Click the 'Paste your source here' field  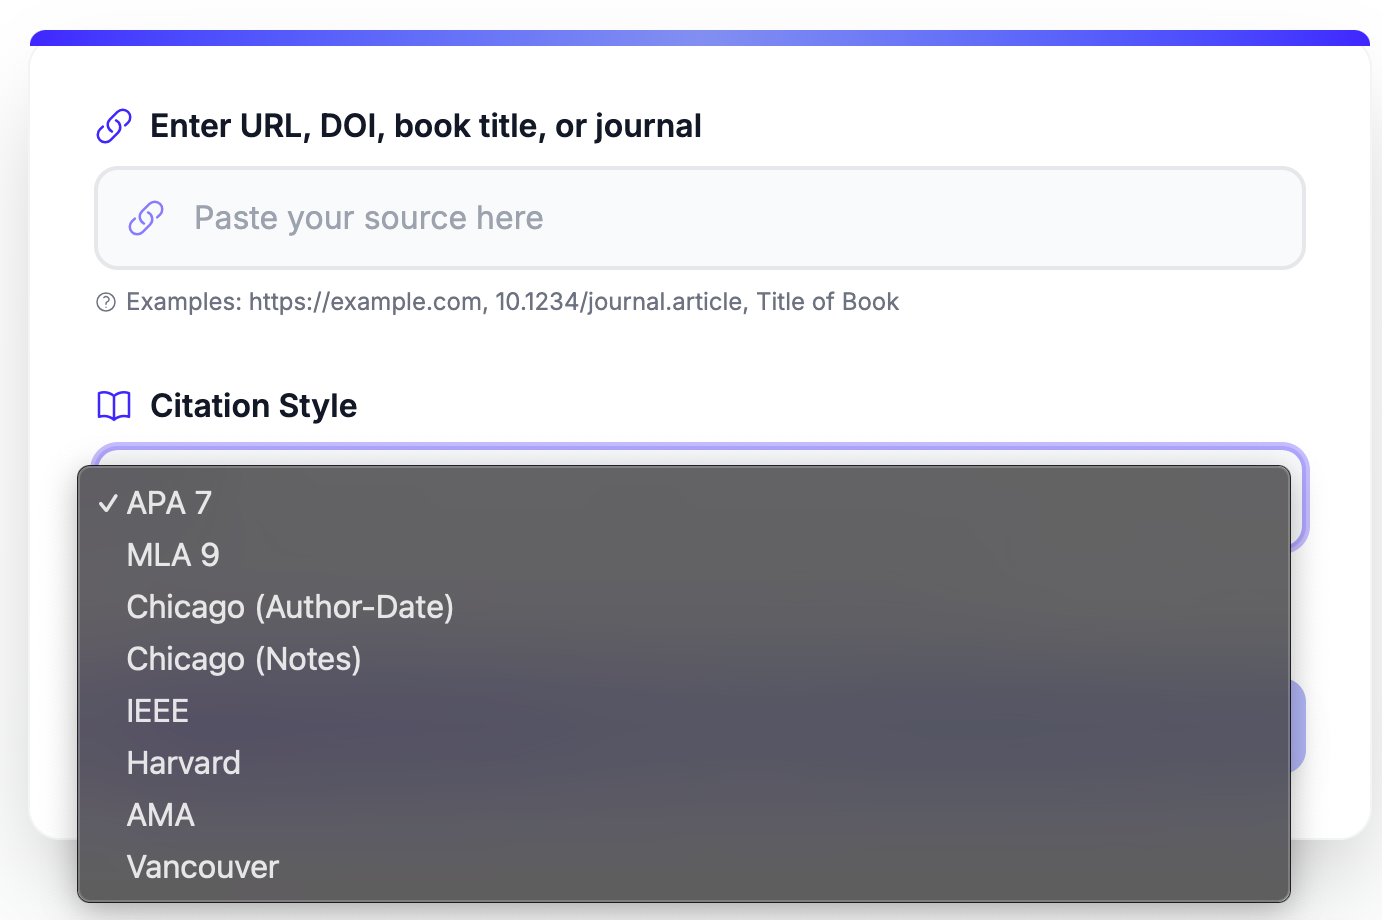point(700,218)
